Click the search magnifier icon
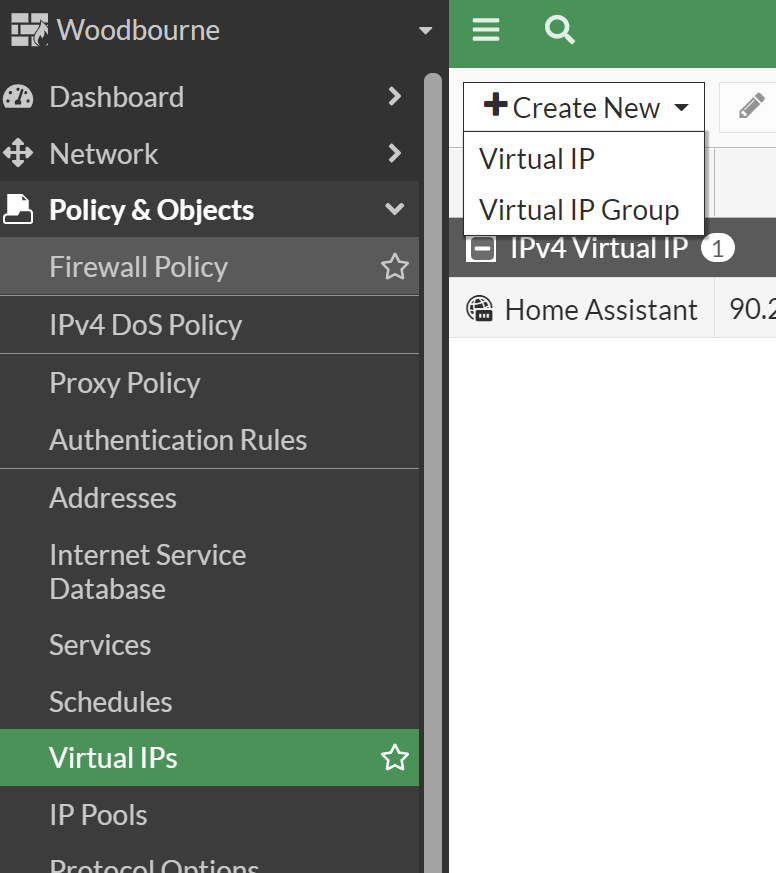776x873 pixels. pos(560,30)
